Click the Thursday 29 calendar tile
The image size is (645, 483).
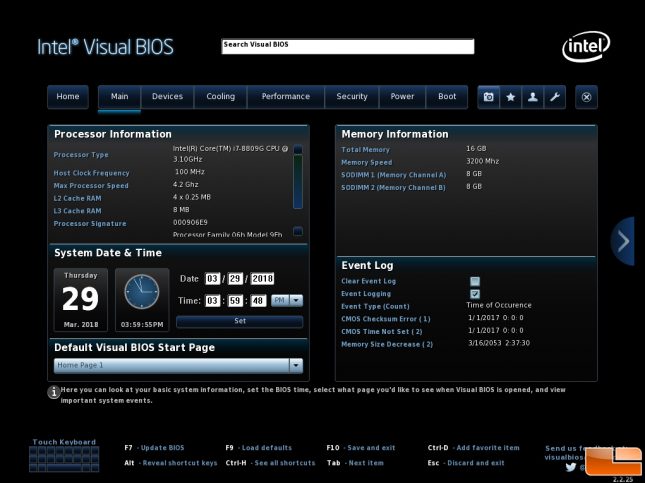point(81,300)
